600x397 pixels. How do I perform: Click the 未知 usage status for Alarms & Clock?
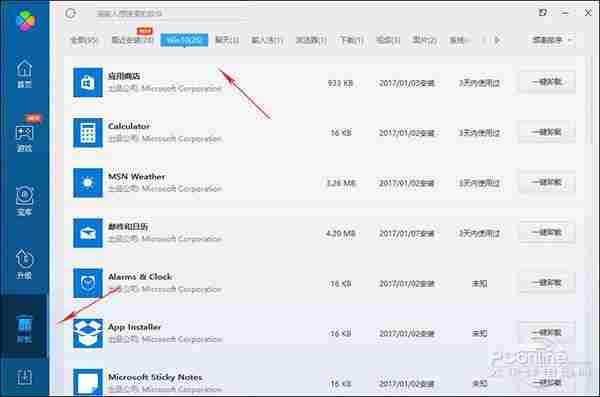479,284
